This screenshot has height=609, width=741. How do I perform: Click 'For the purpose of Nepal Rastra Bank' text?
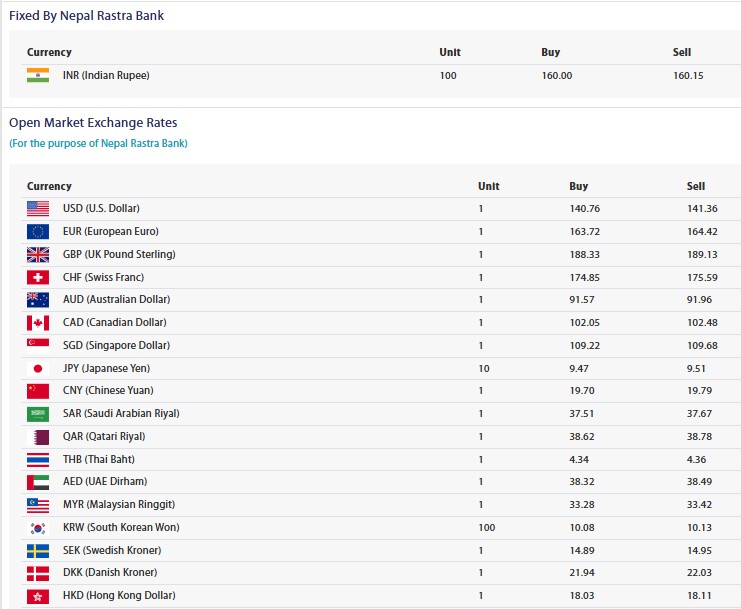(x=98, y=143)
